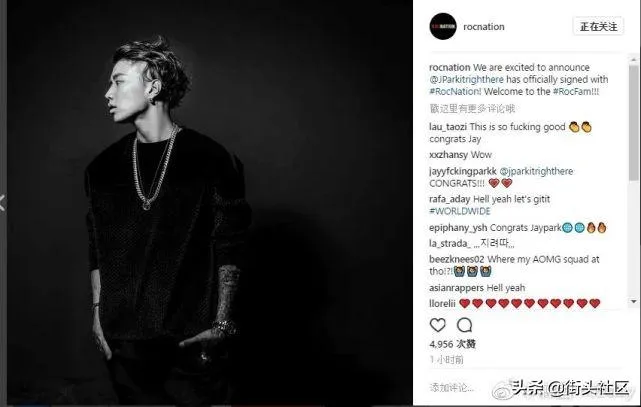Go to previous post with left arrow
Screen dimensions: 641x407
click(x=2, y=203)
